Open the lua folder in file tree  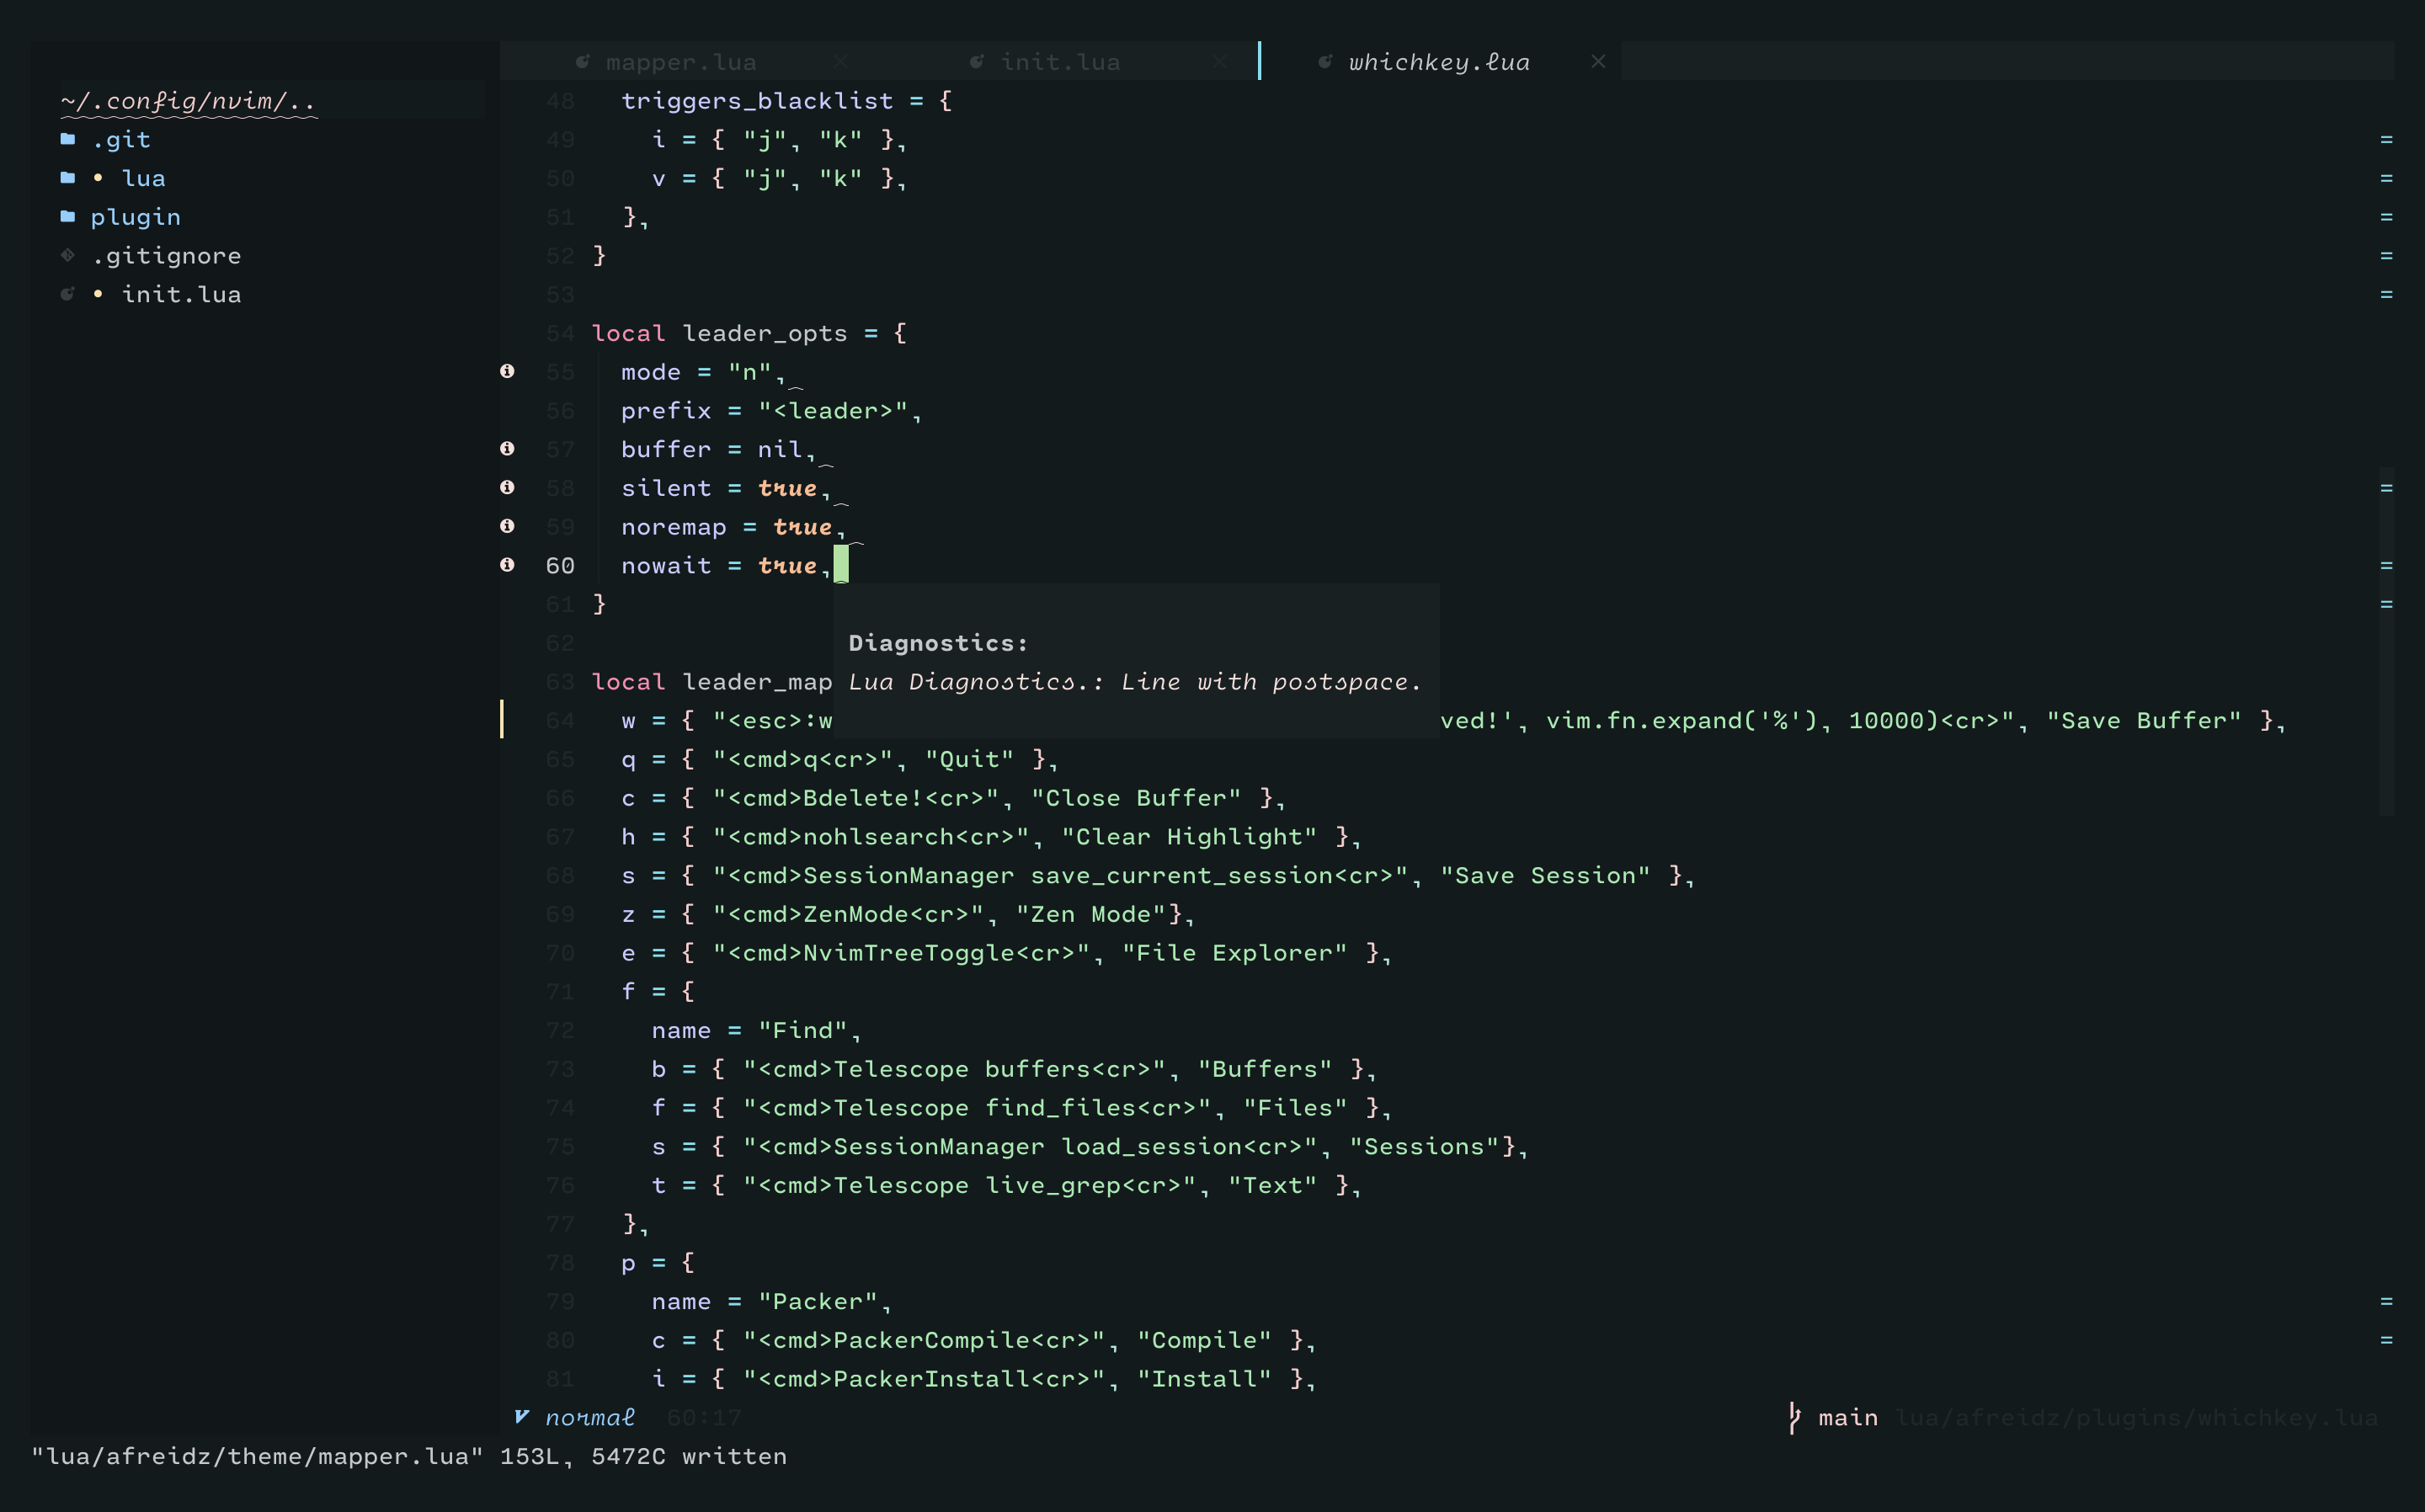click(144, 179)
